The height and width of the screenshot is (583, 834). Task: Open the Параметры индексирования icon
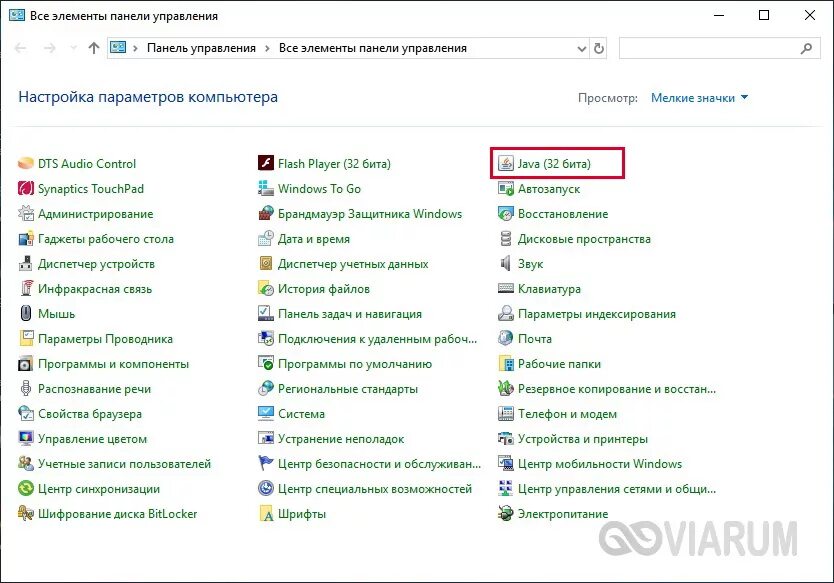pos(505,313)
